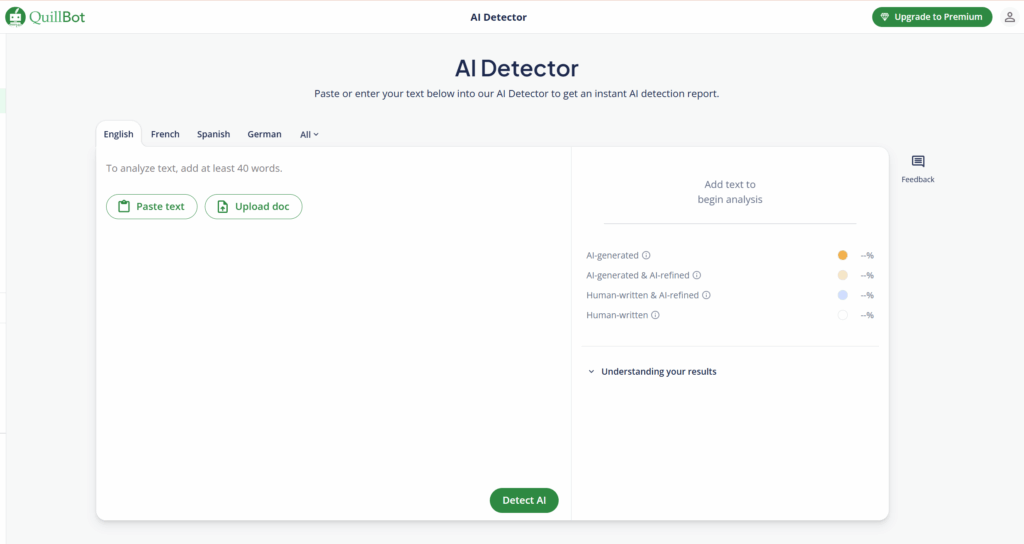Click the QuillBot logo icon
The image size is (1024, 544).
[x=15, y=17]
